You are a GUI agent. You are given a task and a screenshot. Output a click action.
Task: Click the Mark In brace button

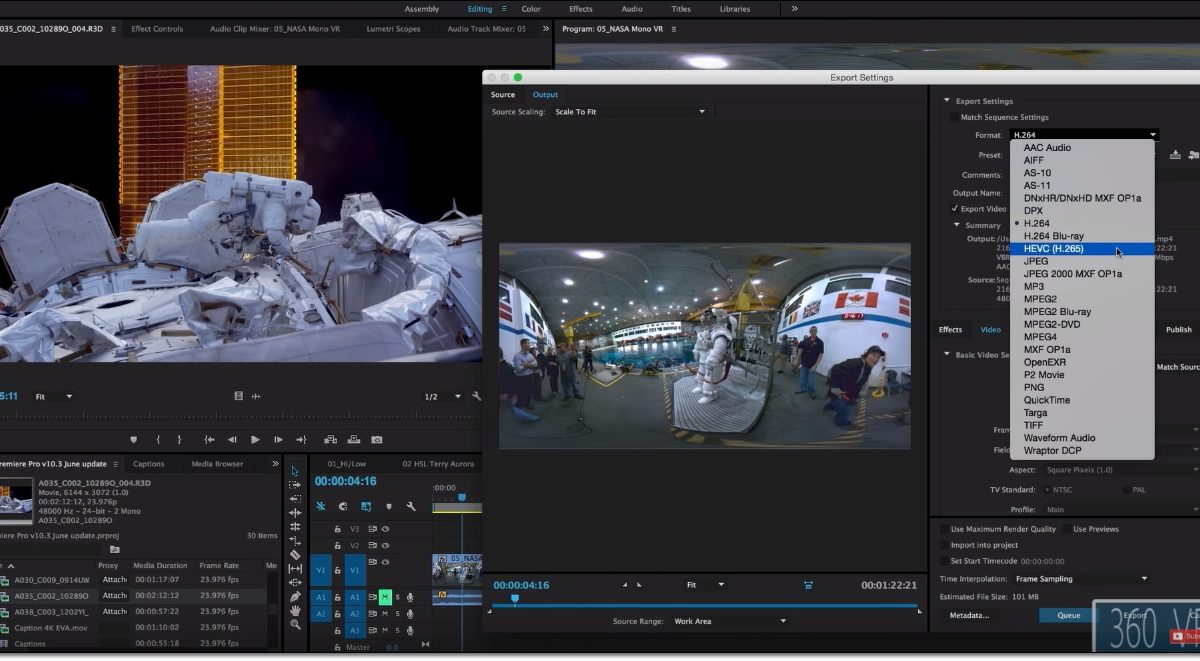coord(157,439)
